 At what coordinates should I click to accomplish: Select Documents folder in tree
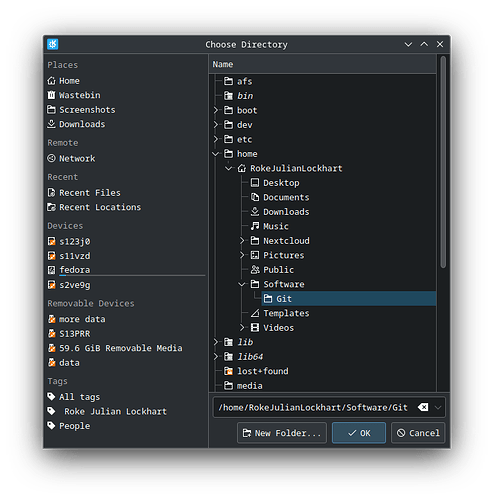(x=280, y=197)
